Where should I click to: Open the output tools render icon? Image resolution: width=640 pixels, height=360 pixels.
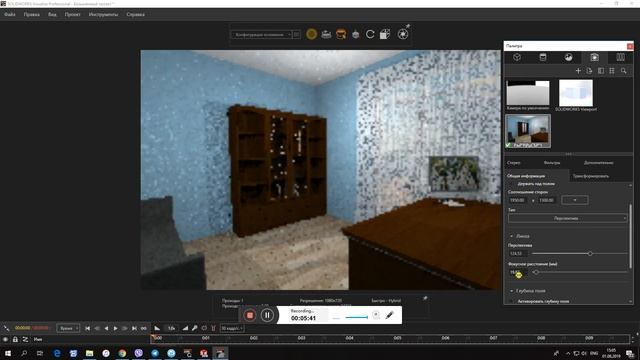385,34
